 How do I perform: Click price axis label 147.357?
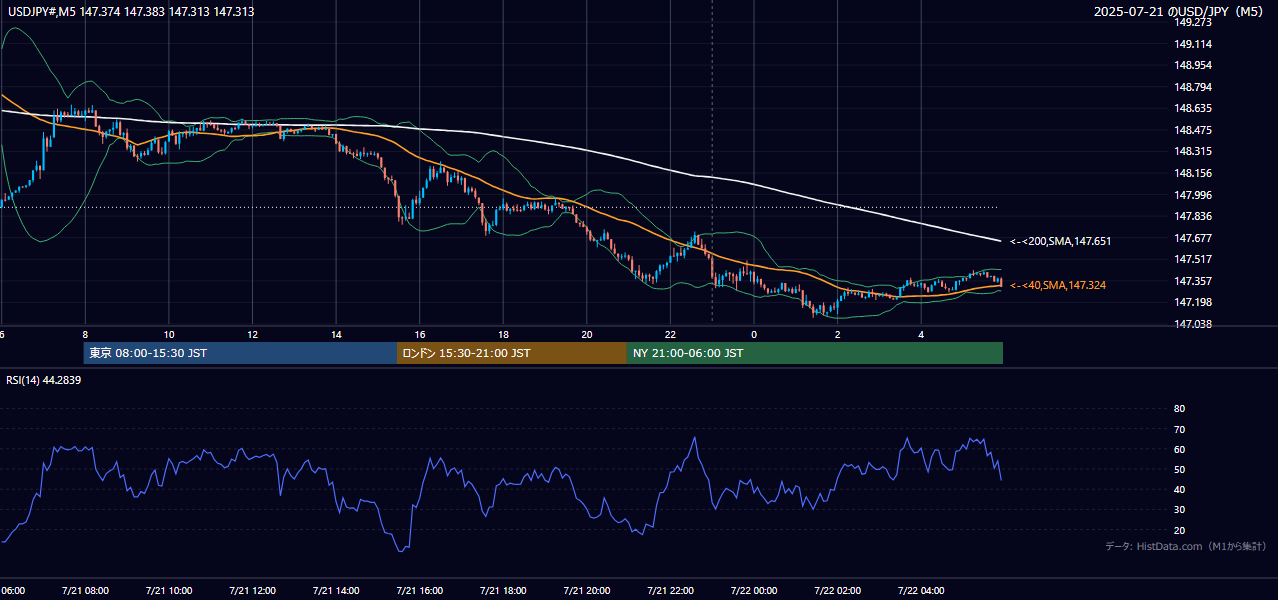coord(1193,281)
